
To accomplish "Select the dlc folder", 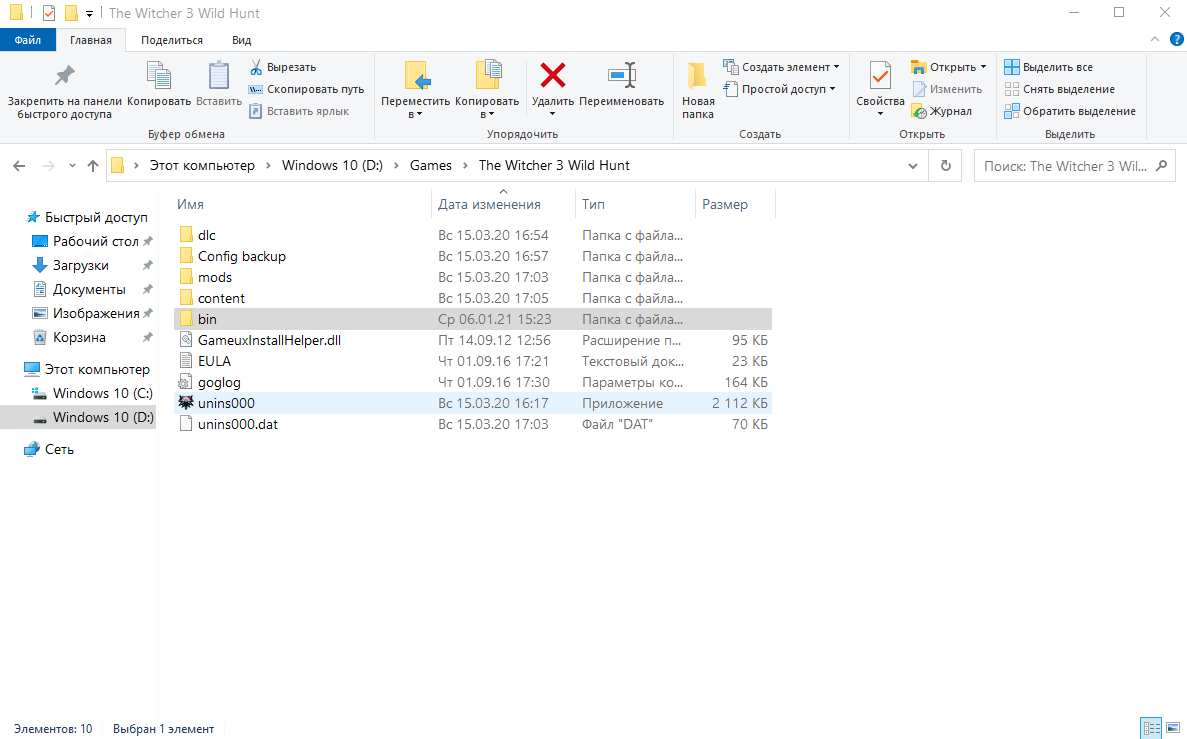I will pyautogui.click(x=473, y=235).
